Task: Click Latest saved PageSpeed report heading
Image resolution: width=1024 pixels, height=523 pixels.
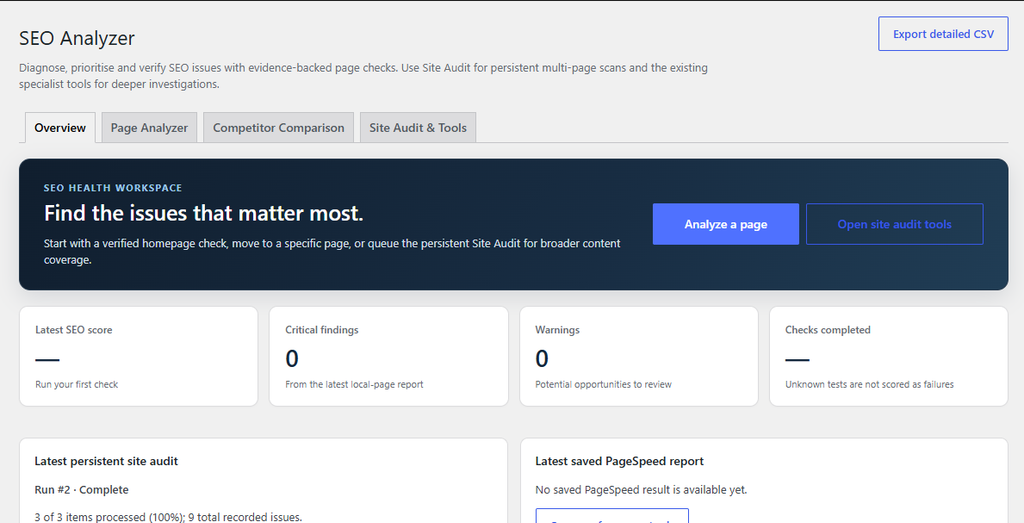Action: pyautogui.click(x=620, y=461)
